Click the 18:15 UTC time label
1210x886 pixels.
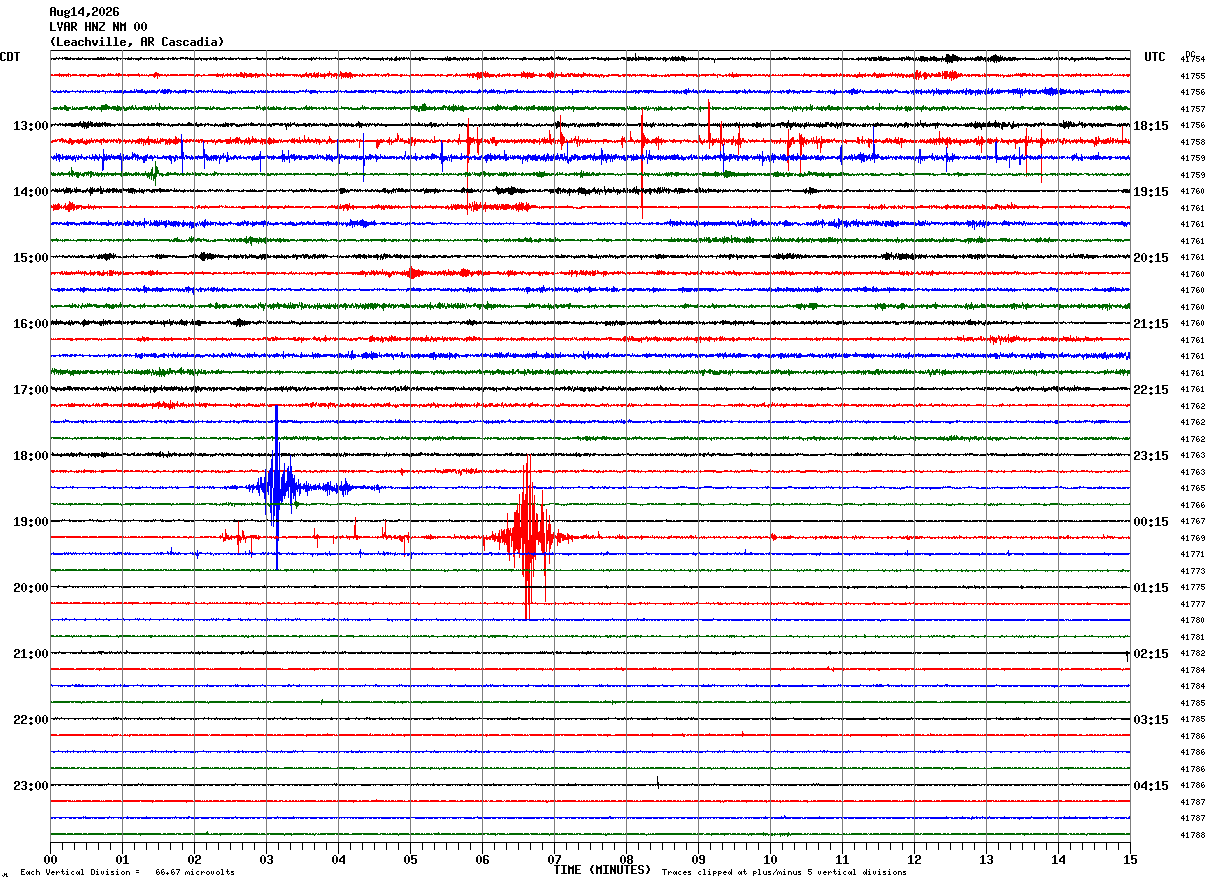(1150, 125)
